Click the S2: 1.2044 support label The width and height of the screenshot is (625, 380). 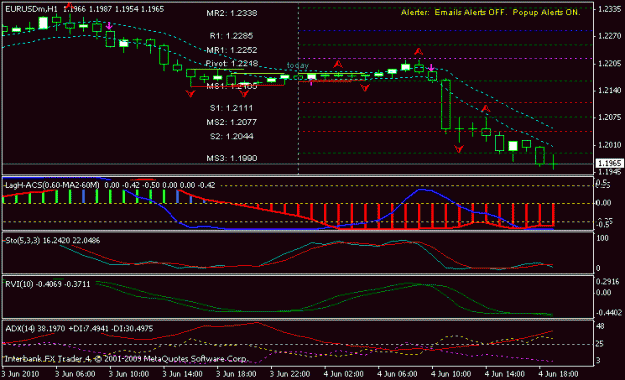pyautogui.click(x=231, y=136)
